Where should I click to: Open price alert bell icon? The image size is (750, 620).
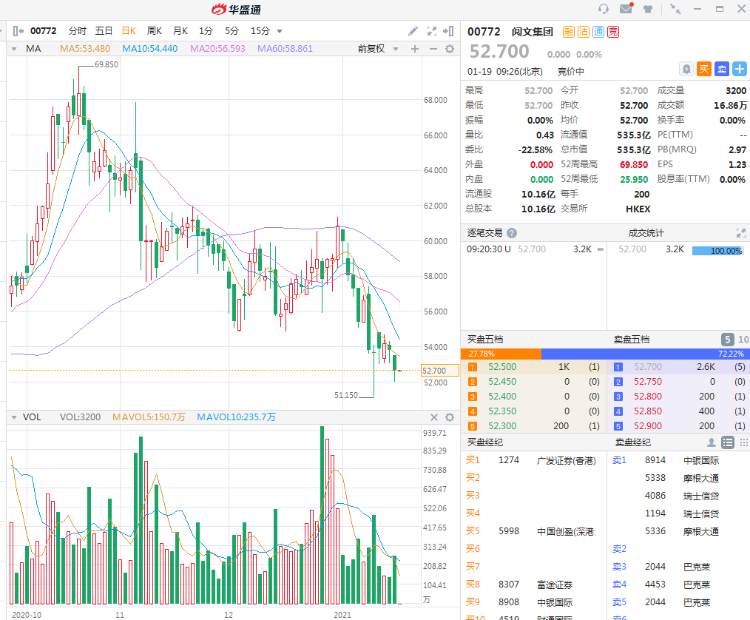(686, 69)
